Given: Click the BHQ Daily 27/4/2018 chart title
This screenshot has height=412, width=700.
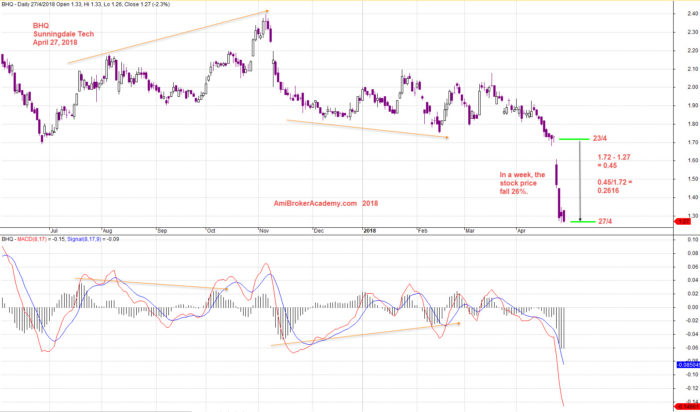Looking at the screenshot, I should click(88, 4).
